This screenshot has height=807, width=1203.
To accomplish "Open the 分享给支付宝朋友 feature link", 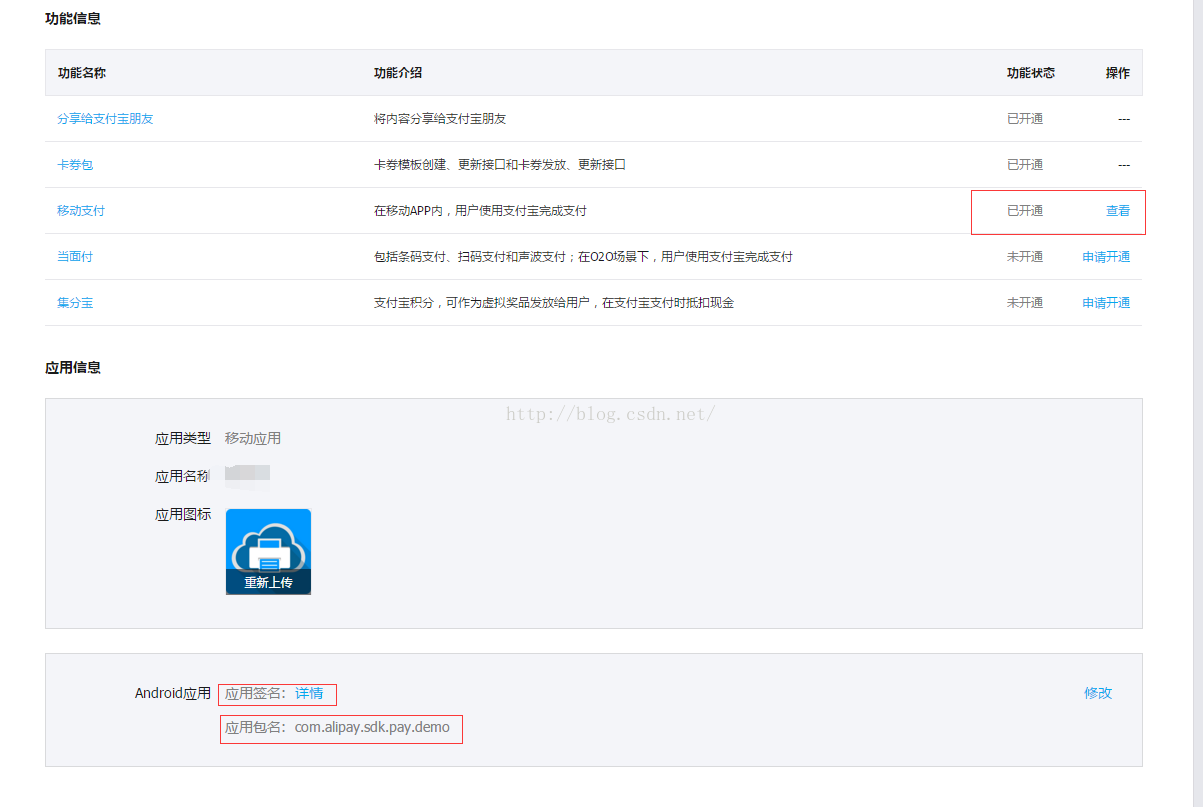I will click(x=105, y=118).
